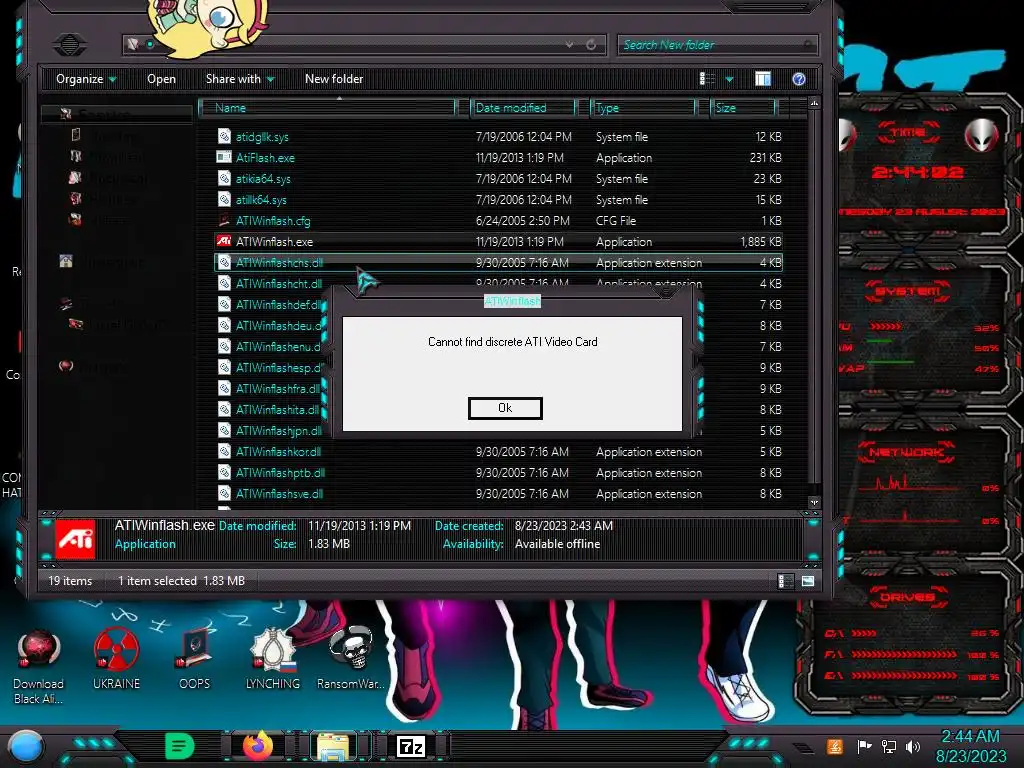Open the Organize menu
This screenshot has width=1024, height=768.
[86, 79]
